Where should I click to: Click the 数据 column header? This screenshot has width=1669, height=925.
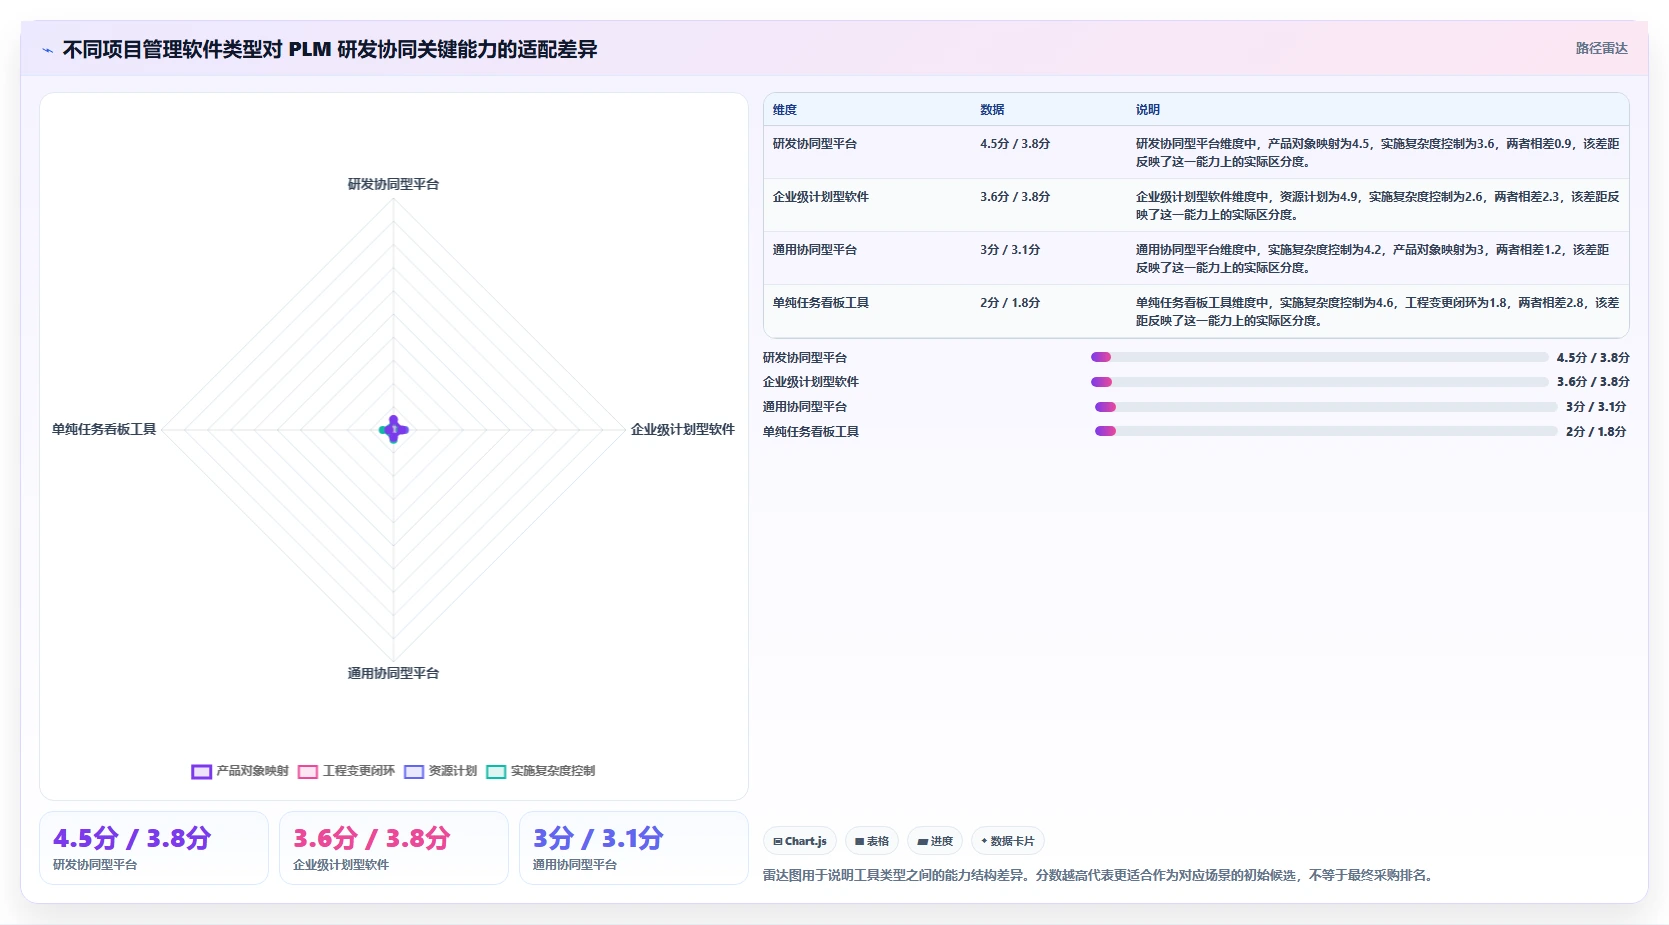[992, 110]
